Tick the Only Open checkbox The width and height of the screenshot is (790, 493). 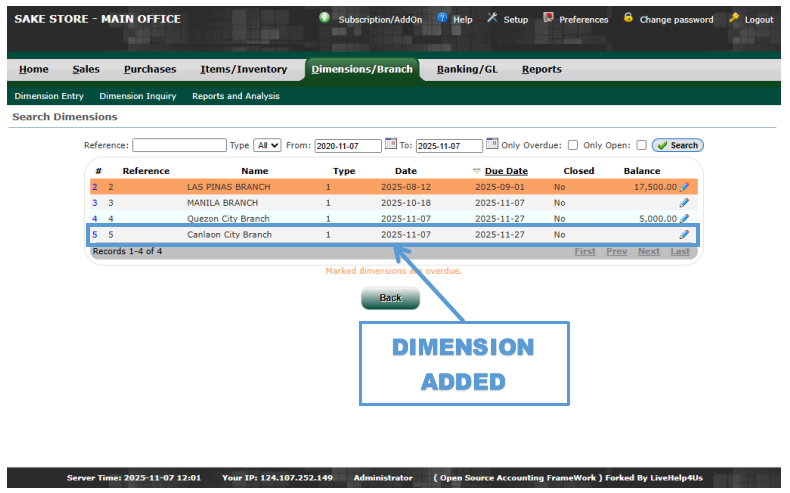point(641,145)
